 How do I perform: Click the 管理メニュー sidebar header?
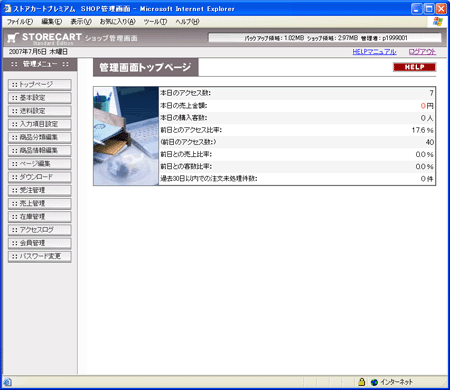[40, 64]
